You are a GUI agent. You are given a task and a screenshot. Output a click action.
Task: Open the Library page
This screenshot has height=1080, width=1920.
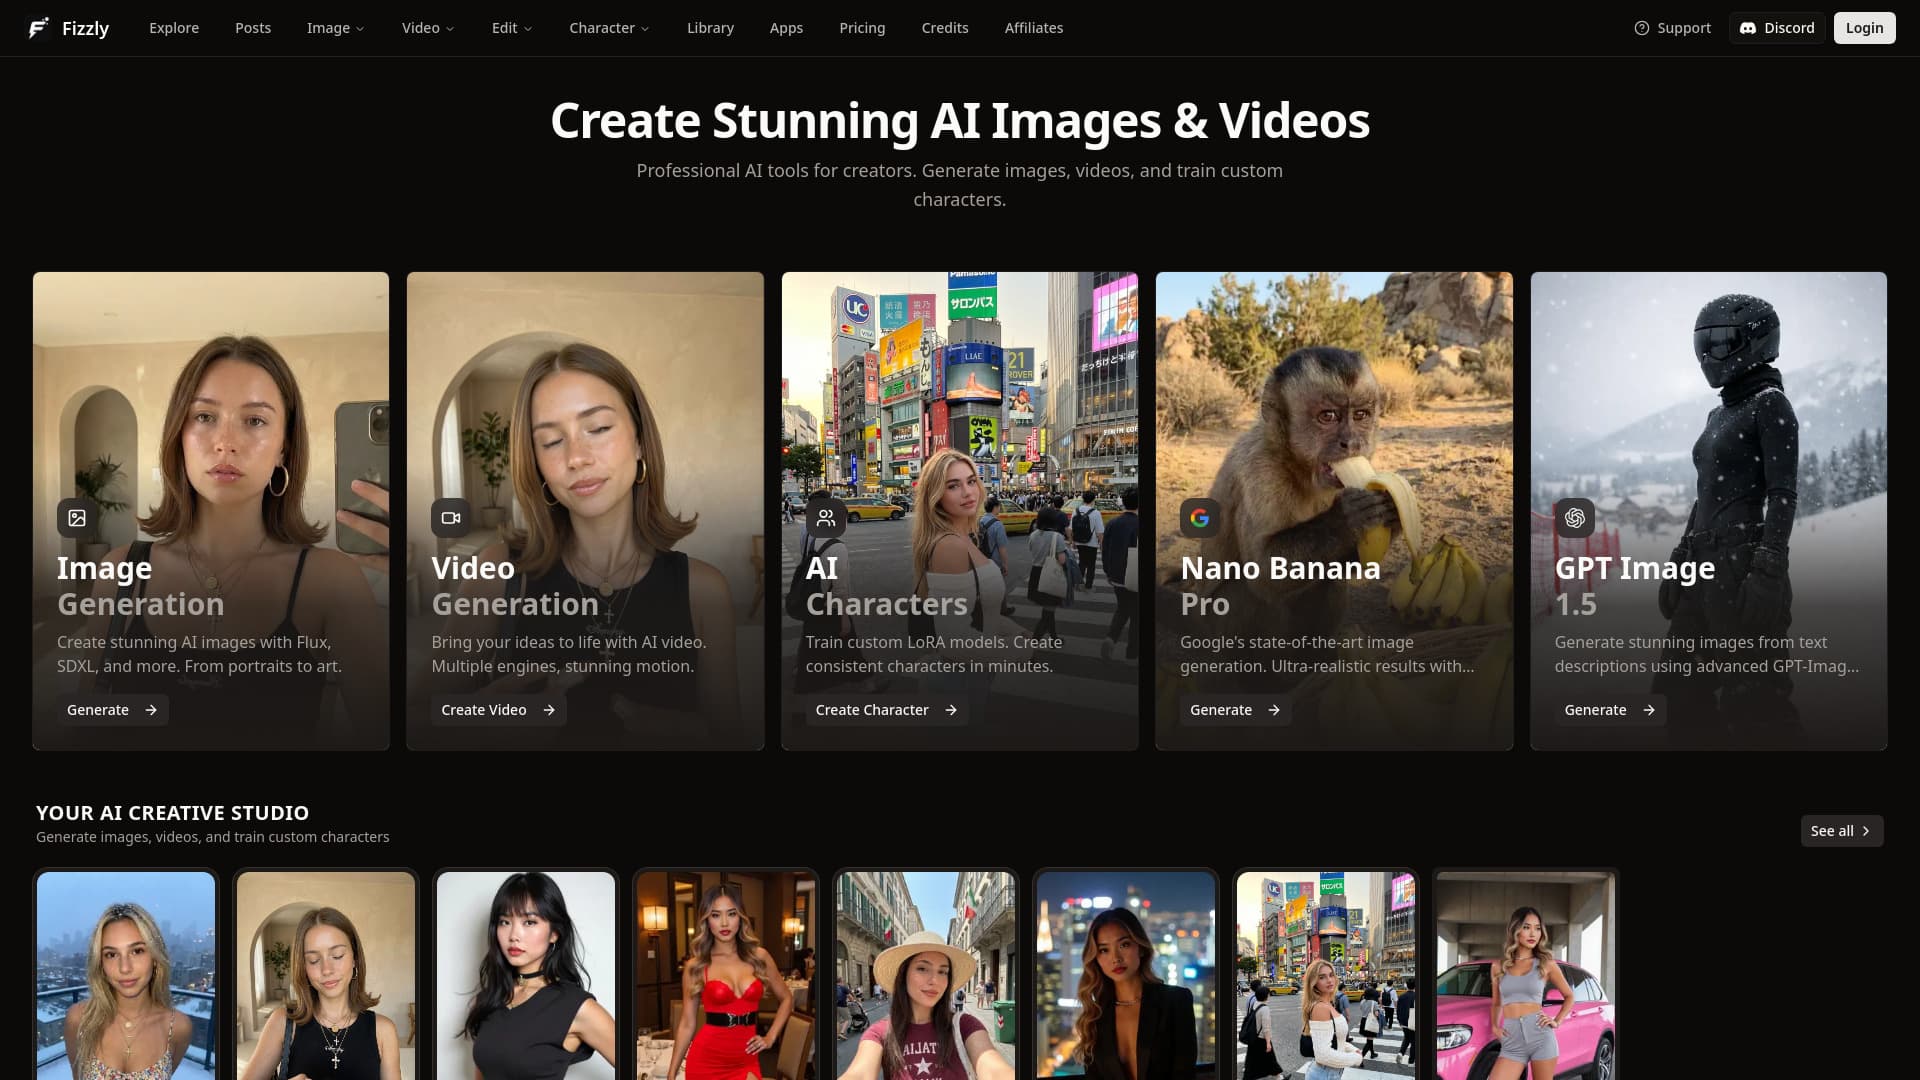[710, 28]
